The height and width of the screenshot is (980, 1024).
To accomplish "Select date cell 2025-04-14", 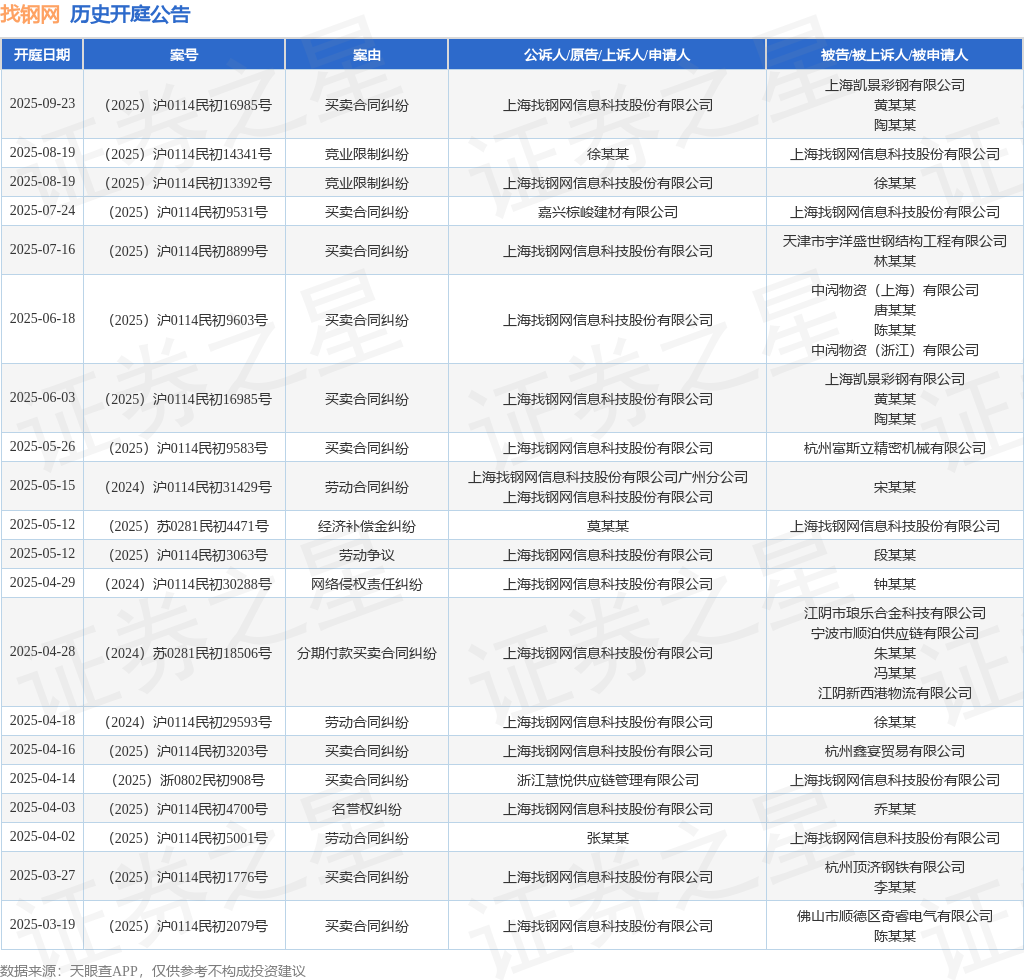I will (x=42, y=779).
